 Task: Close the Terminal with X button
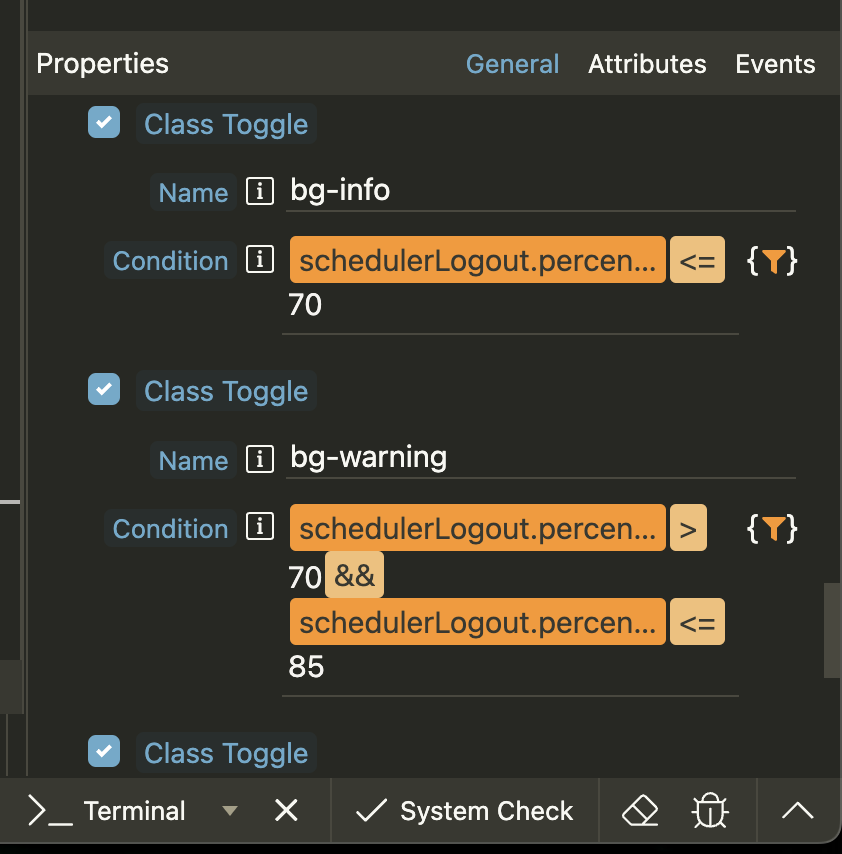(x=286, y=811)
